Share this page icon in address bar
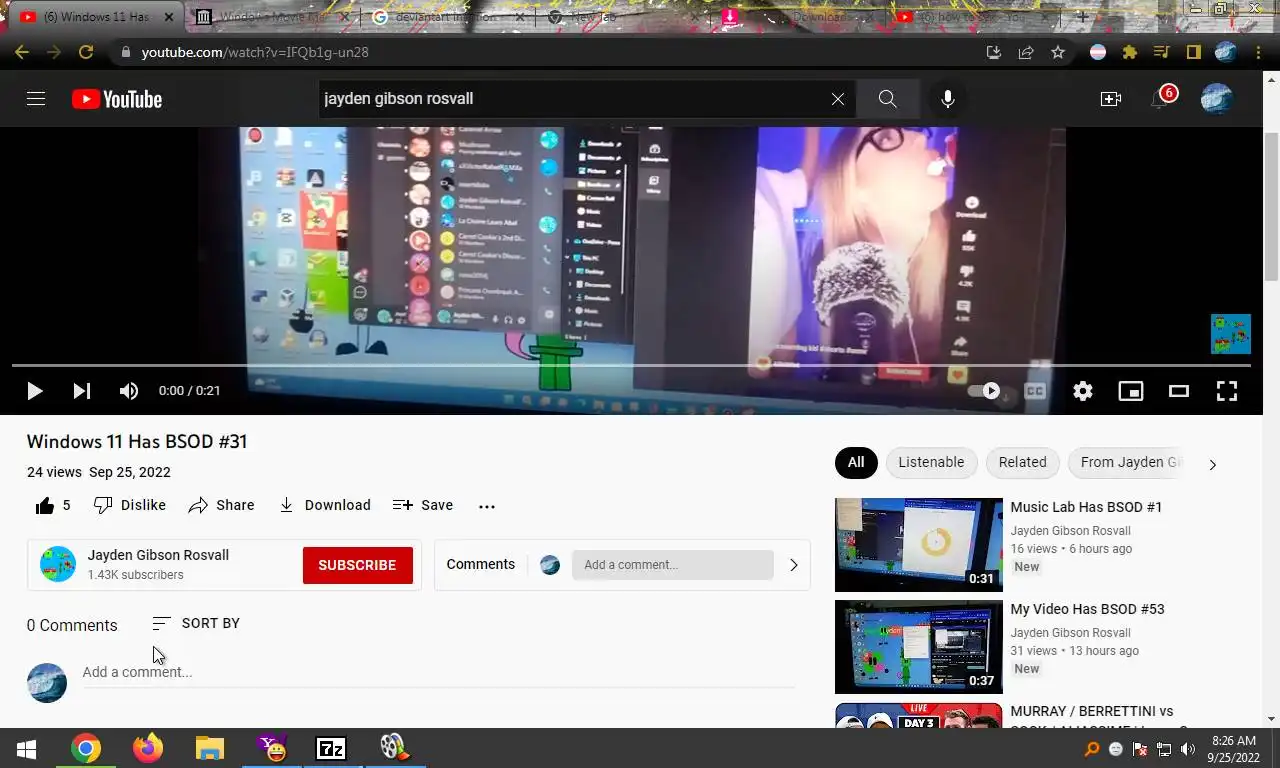The image size is (1280, 768). coord(1026,52)
